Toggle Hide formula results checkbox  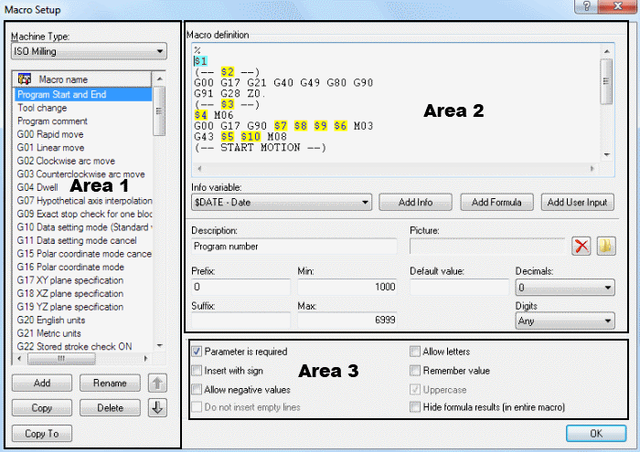point(415,407)
